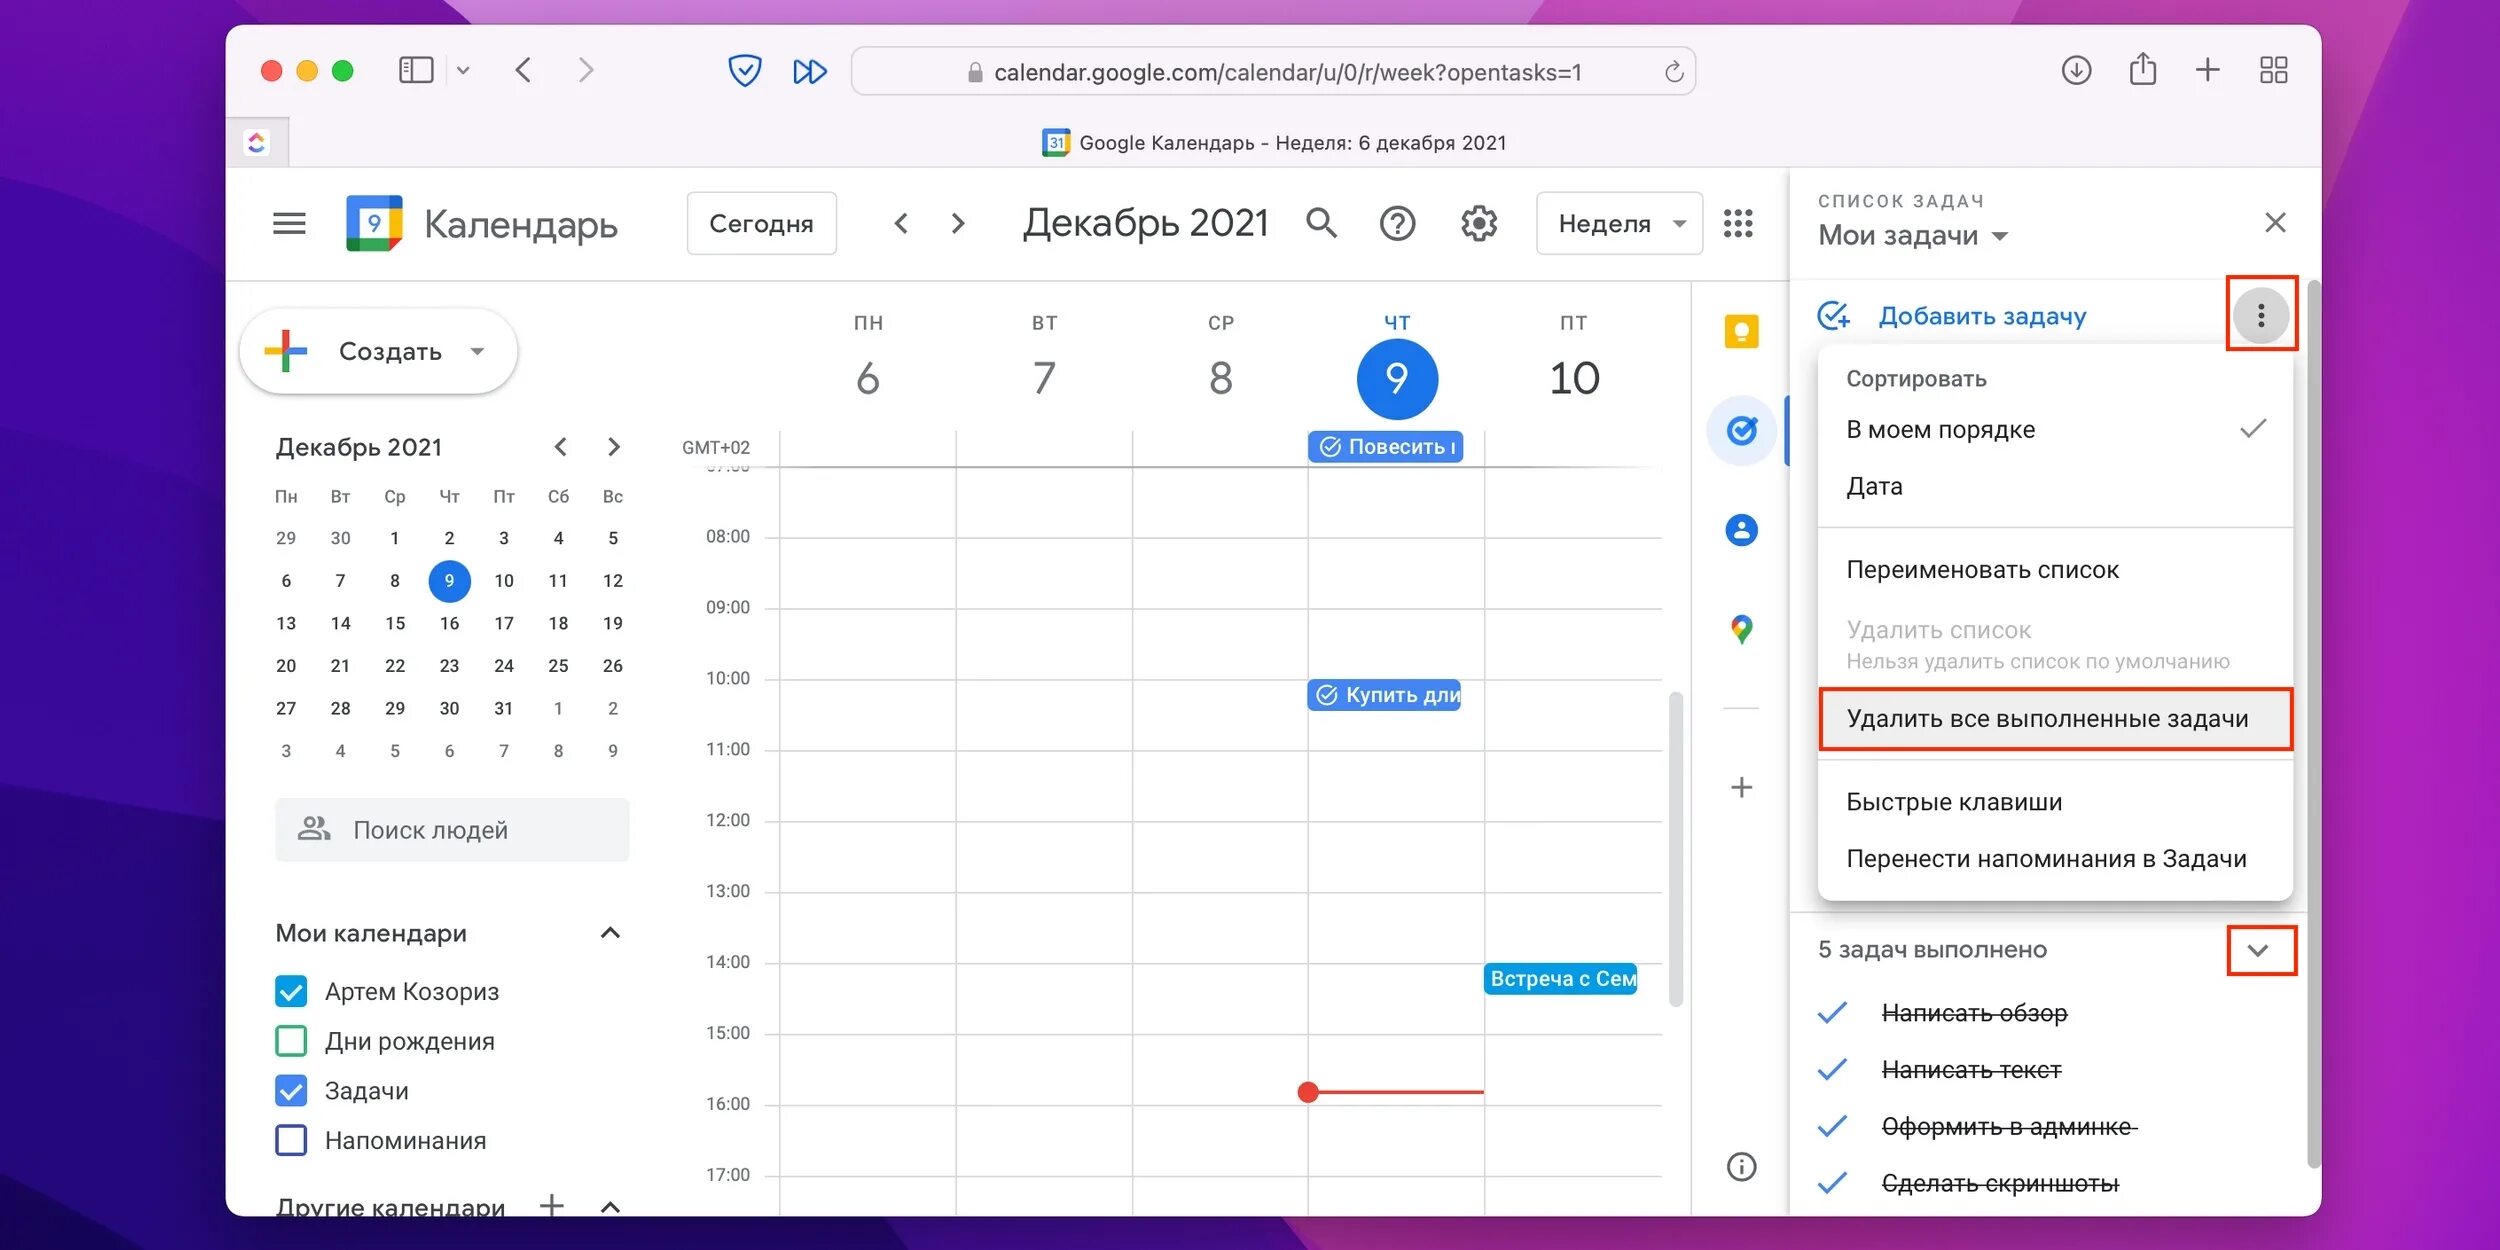Viewport: 2500px width, 1250px height.
Task: Select Friday 10 day header
Action: coord(1574,378)
